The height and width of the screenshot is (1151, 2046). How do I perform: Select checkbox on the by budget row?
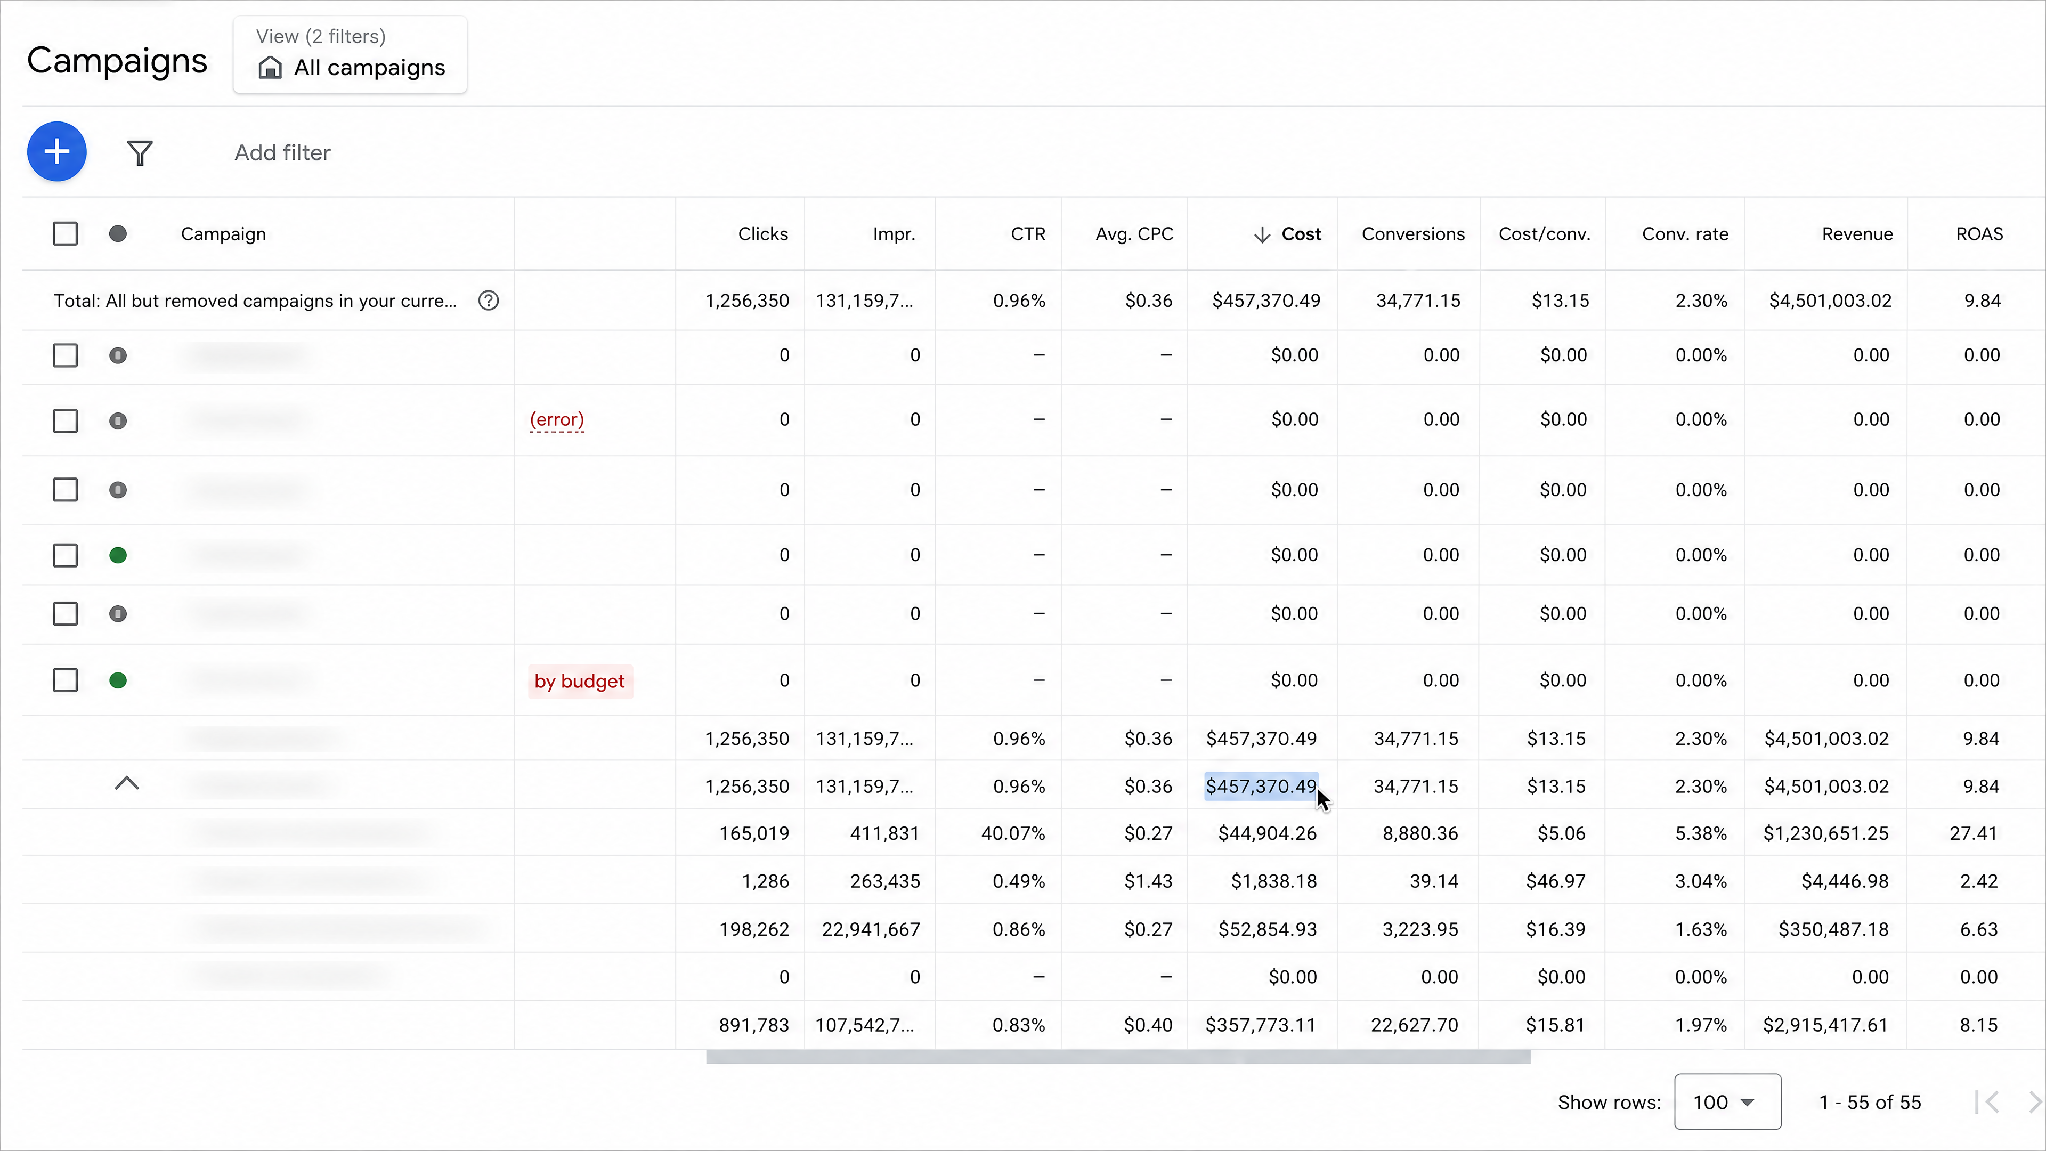point(65,681)
